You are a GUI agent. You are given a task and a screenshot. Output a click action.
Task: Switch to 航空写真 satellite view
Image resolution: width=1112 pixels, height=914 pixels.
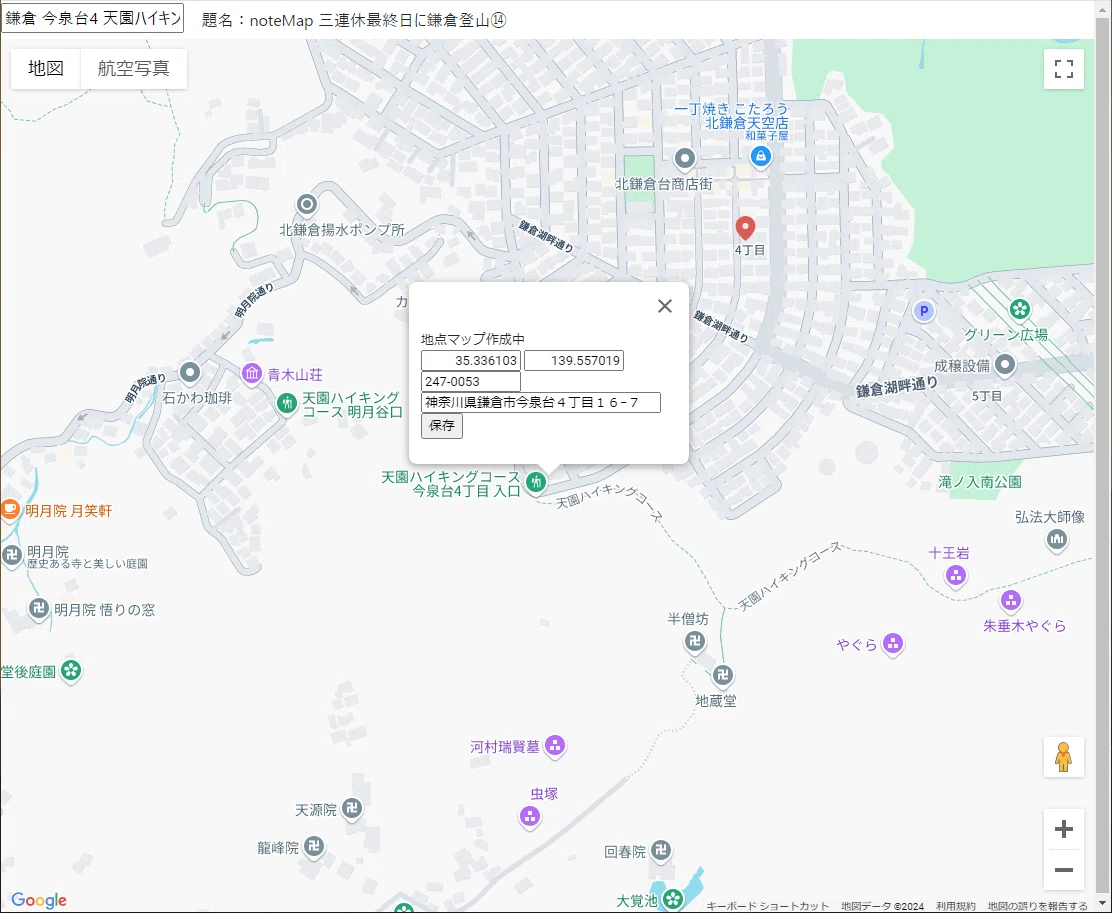click(133, 68)
